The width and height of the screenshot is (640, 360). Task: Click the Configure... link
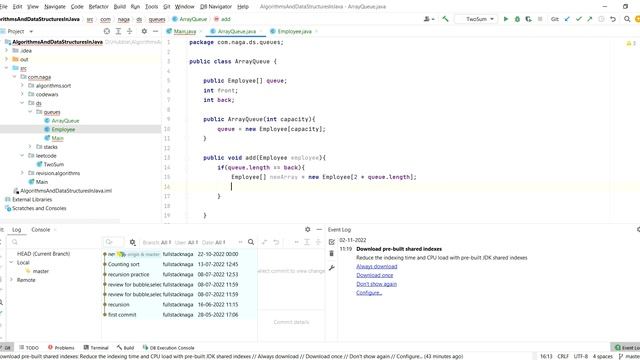click(369, 293)
